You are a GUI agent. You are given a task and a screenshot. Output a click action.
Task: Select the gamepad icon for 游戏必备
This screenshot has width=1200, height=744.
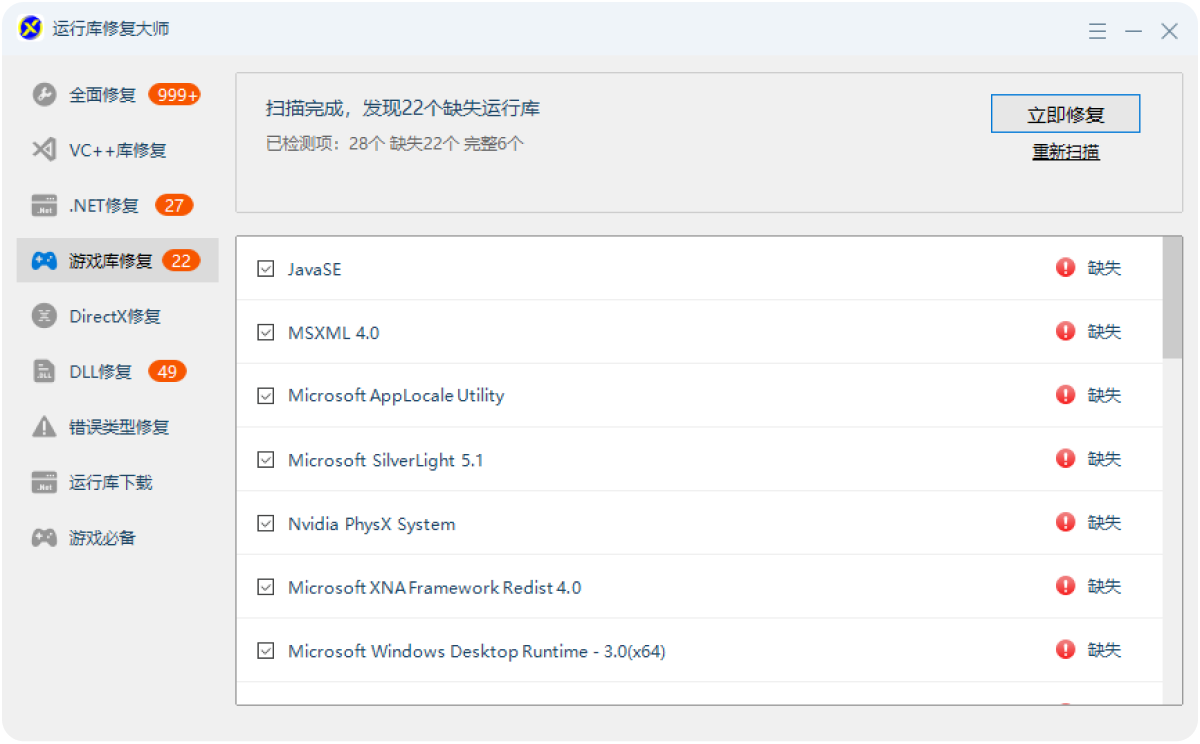coord(44,538)
